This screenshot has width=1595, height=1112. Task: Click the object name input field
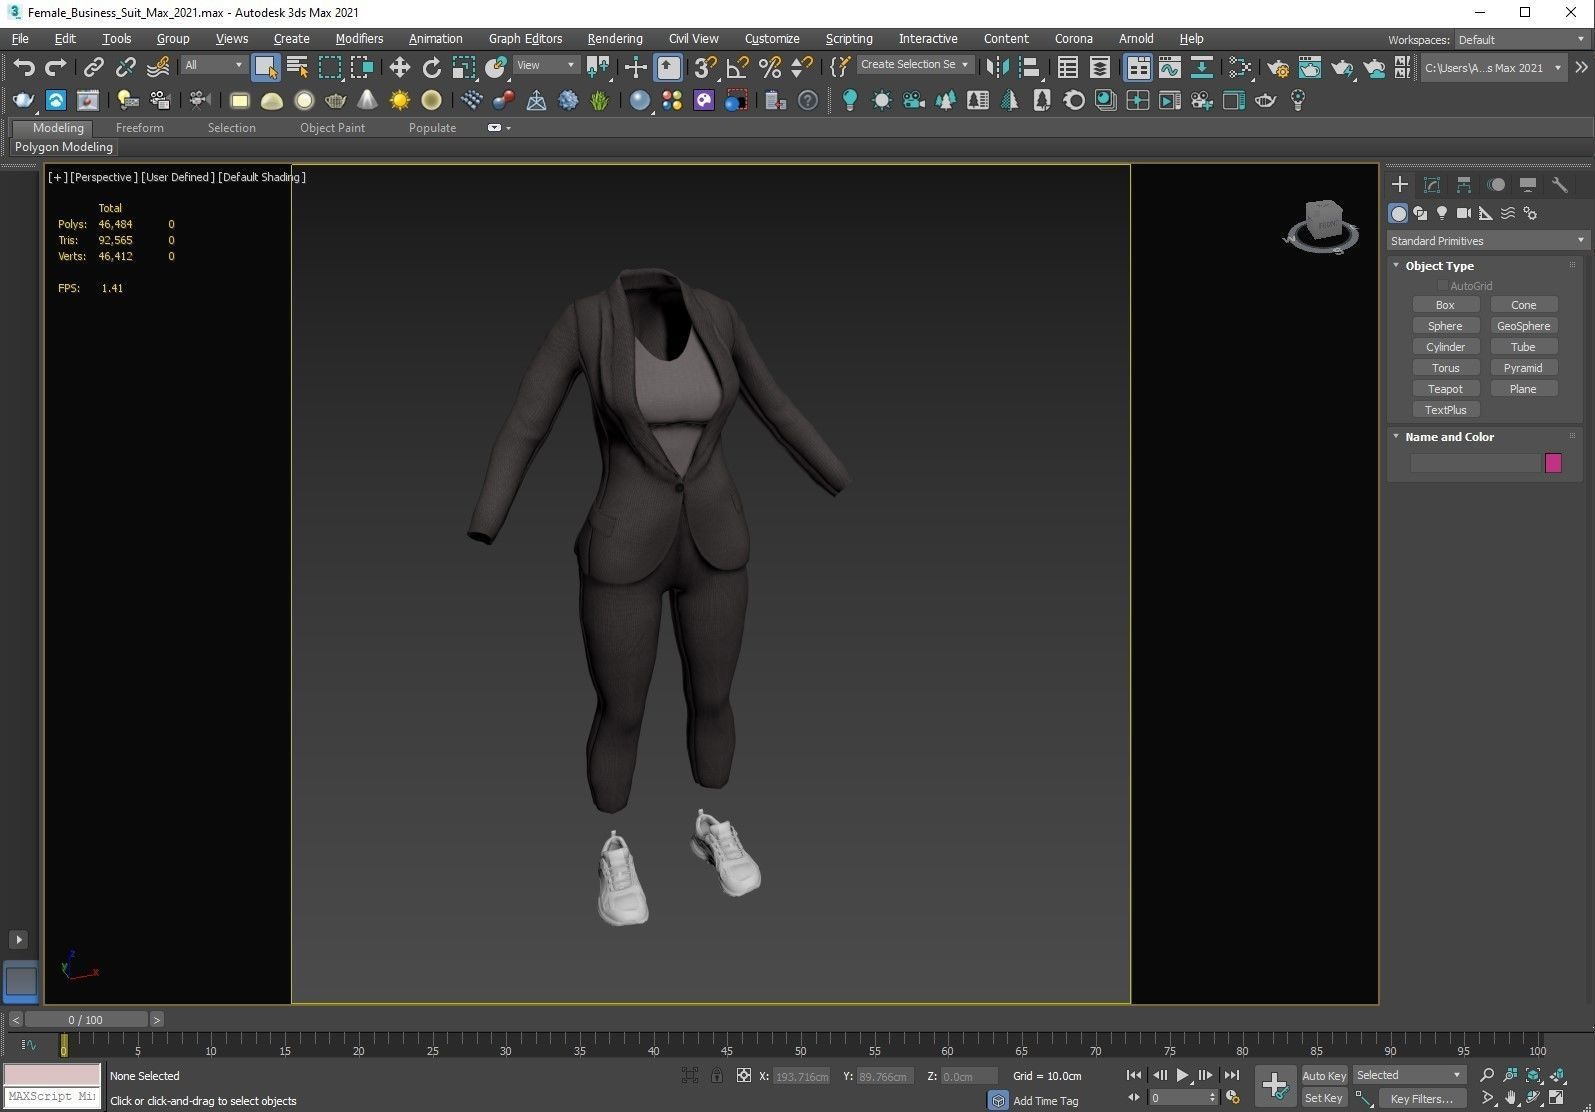[1476, 462]
